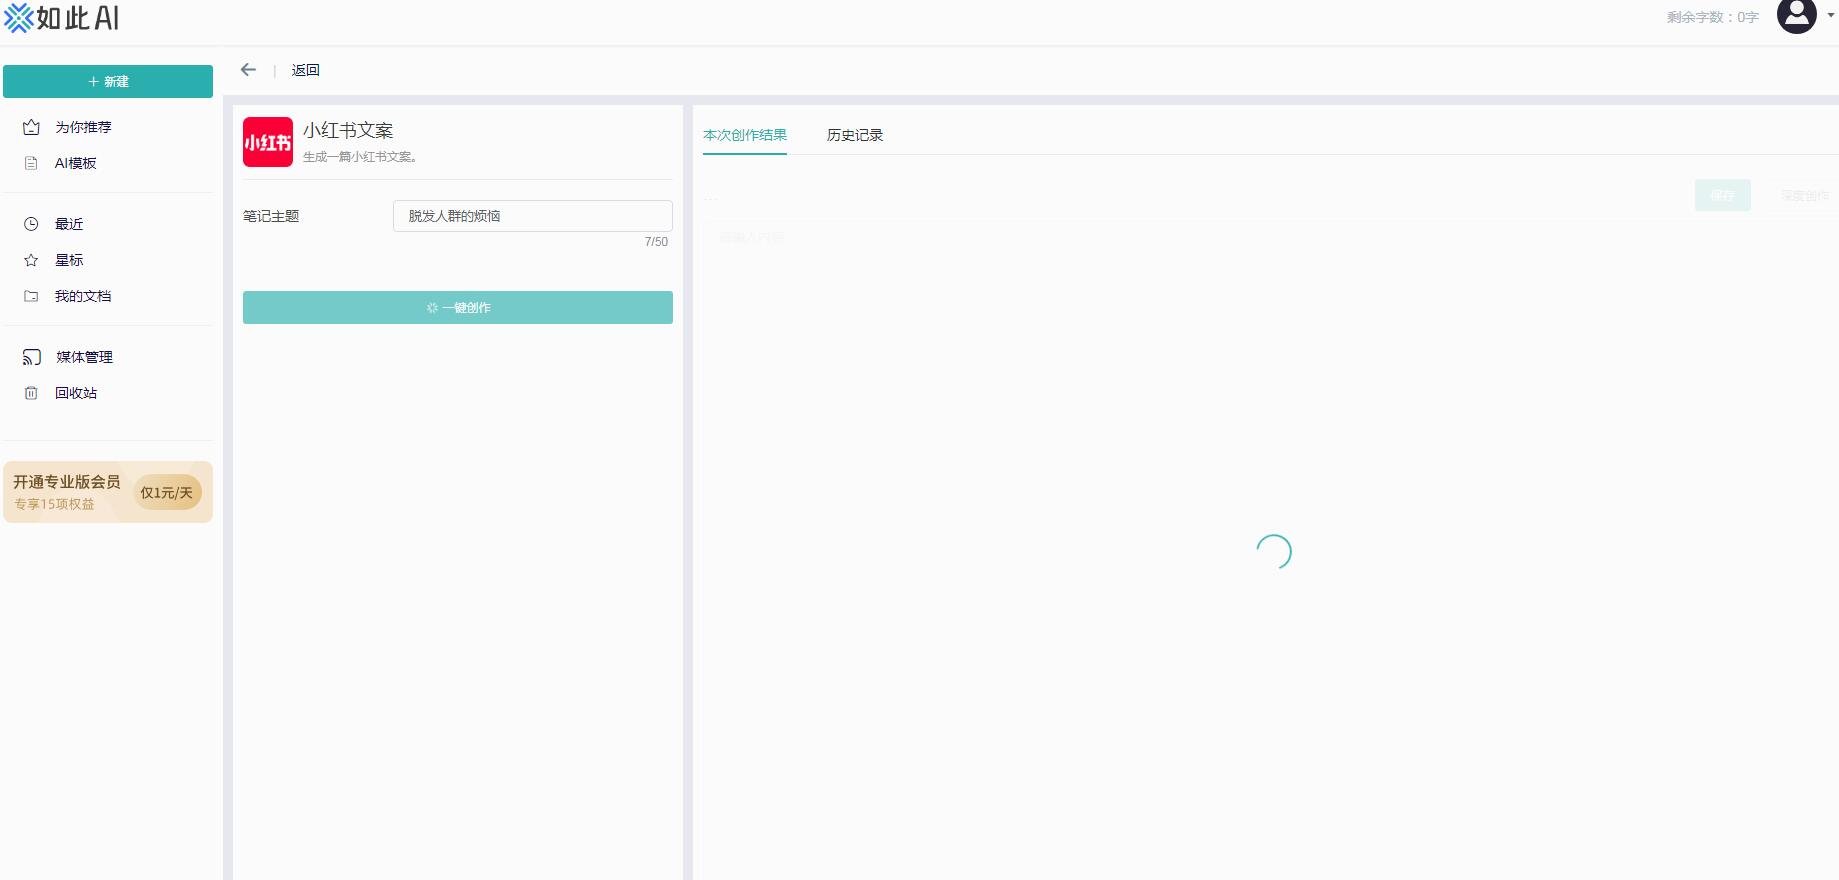Focus the 笔记主题 input field
This screenshot has width=1839, height=880.
(x=532, y=216)
